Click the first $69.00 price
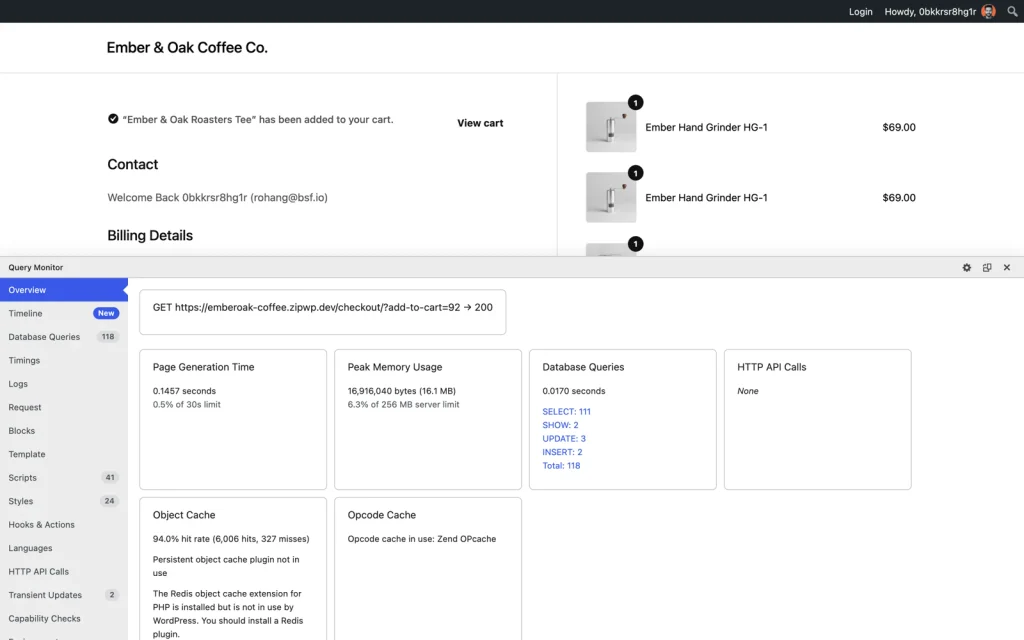Image resolution: width=1024 pixels, height=640 pixels. click(899, 127)
